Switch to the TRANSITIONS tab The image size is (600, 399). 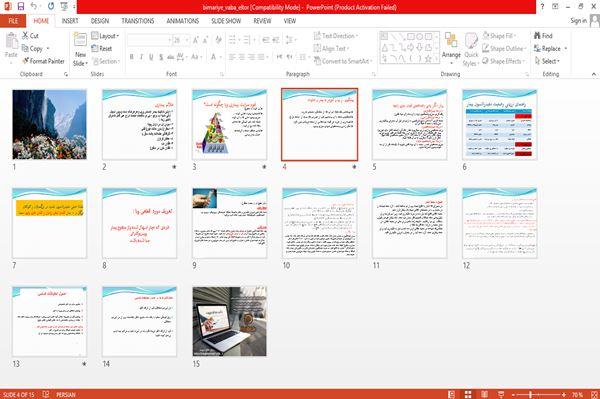(138, 21)
